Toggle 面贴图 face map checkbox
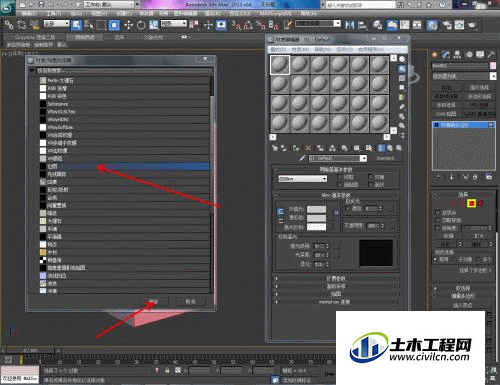 [348, 184]
